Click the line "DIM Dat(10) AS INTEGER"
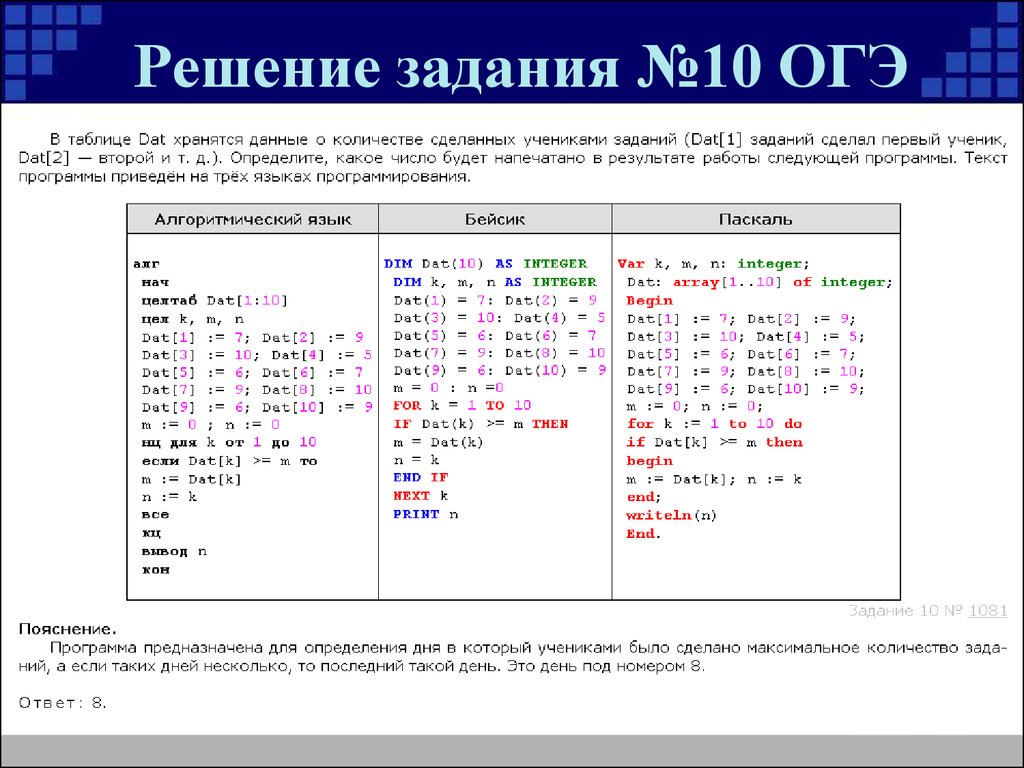Screen dimensions: 1024x768 [x=486, y=264]
